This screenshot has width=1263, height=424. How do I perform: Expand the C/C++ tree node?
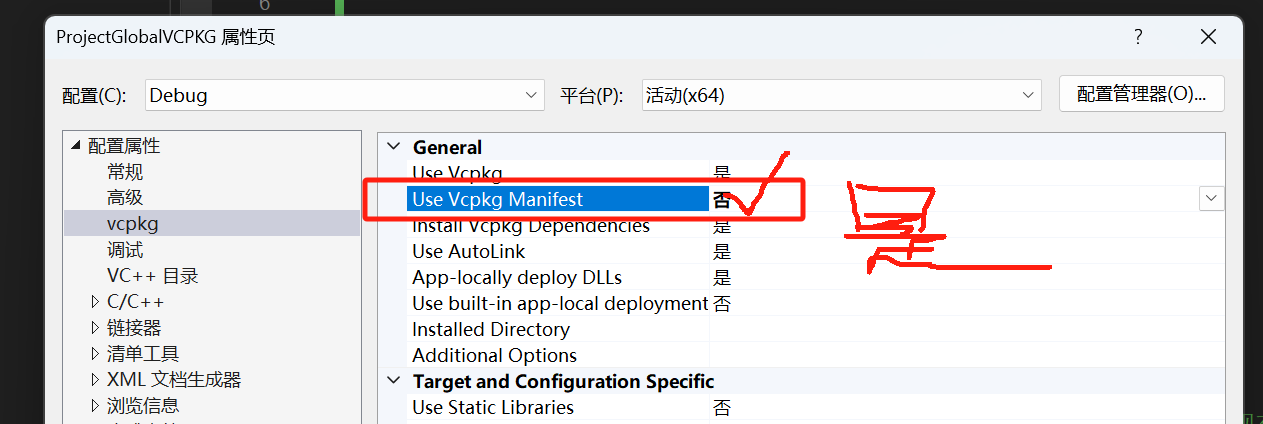coord(95,302)
